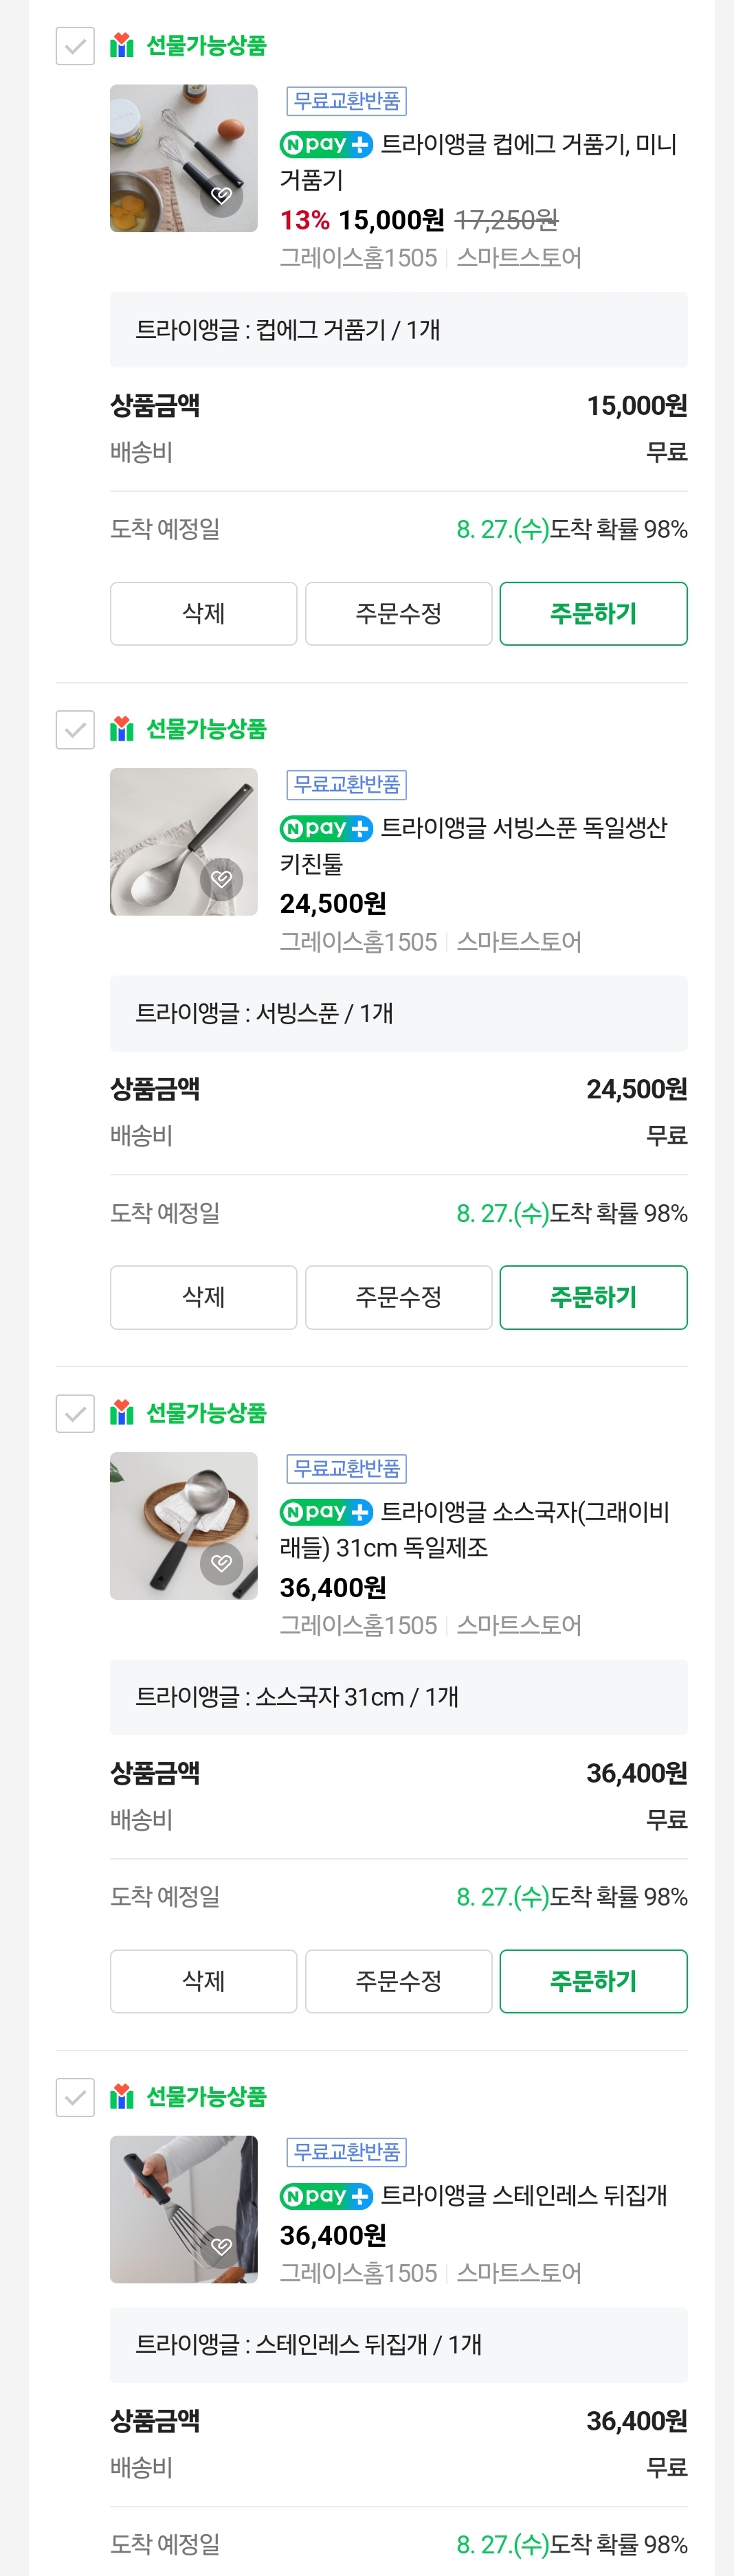The width and height of the screenshot is (734, 2576).
Task: Toggle checkbox for the sauce ladle item
Action: click(75, 1414)
